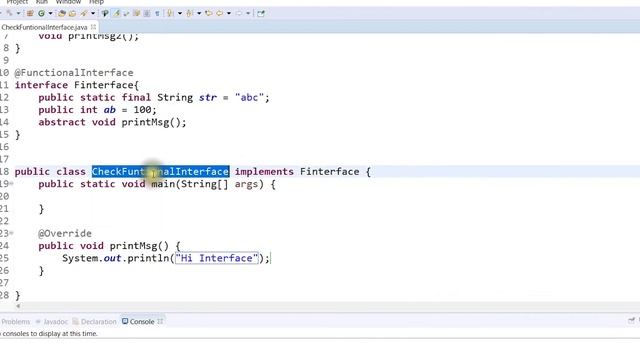Viewport: 640px width, 360px height.
Task: Click the Pin Editor toolbar icon
Action: (261, 13)
